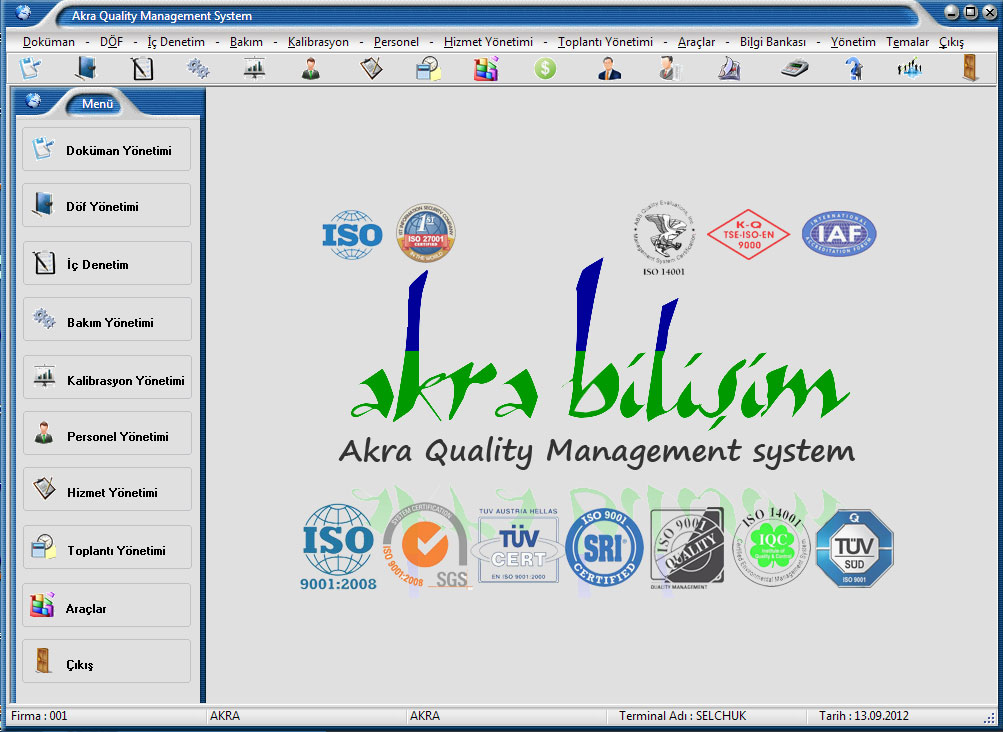
Task: Click the people statistics chart toolbar icon
Action: click(909, 68)
